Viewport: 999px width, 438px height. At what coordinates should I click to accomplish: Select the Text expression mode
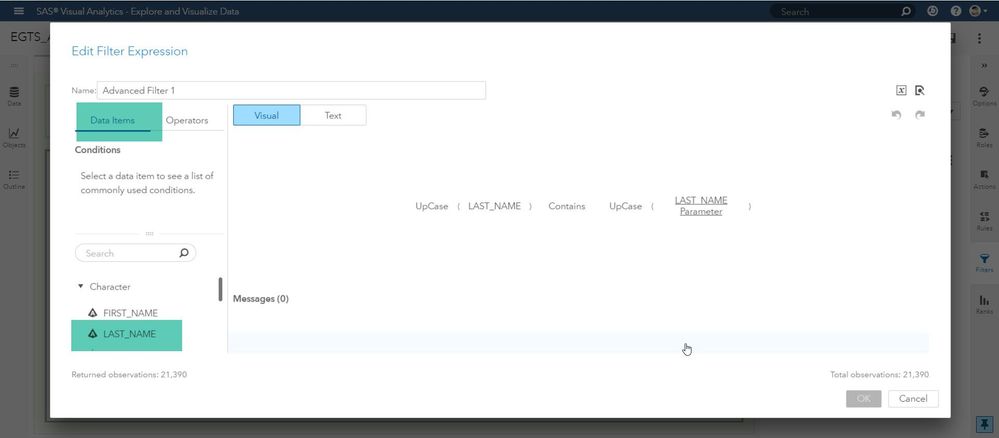point(333,115)
